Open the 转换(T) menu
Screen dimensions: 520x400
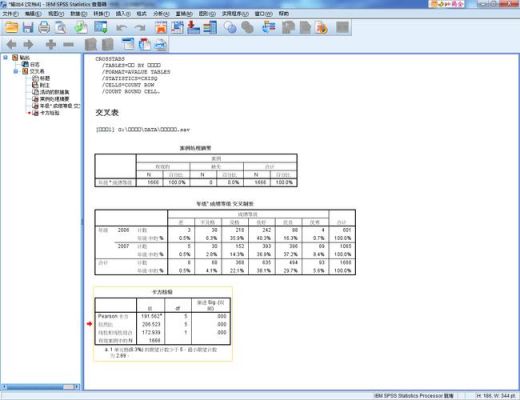pyautogui.click(x=101, y=14)
